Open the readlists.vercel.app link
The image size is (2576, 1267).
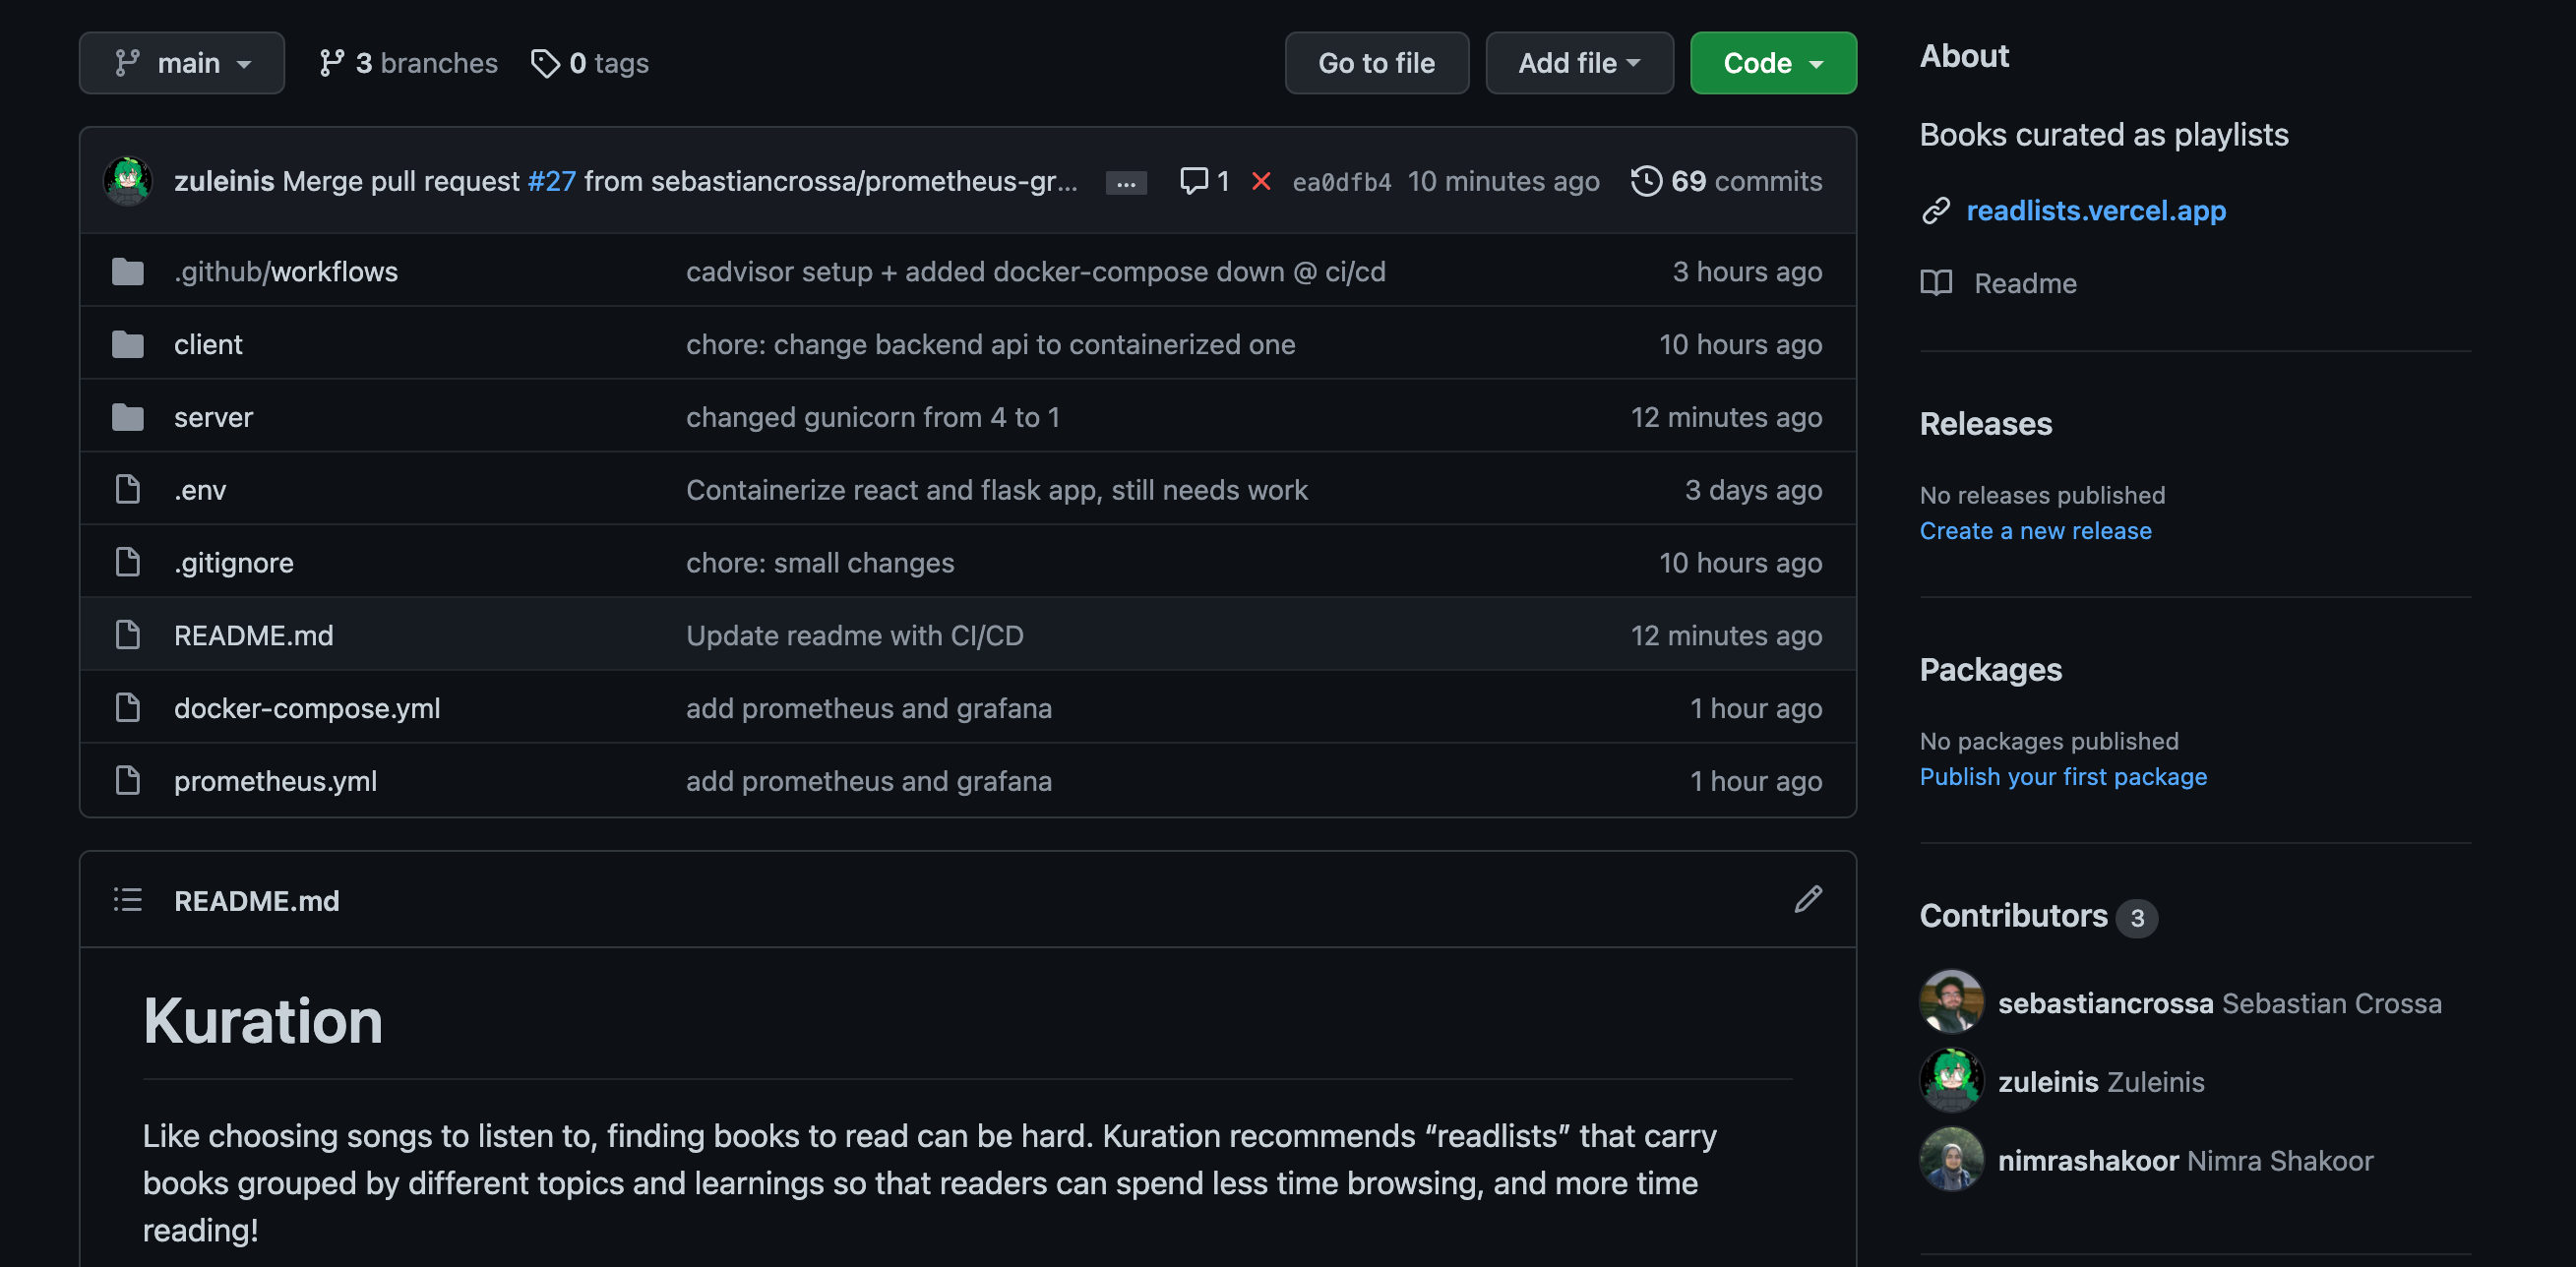point(2095,210)
